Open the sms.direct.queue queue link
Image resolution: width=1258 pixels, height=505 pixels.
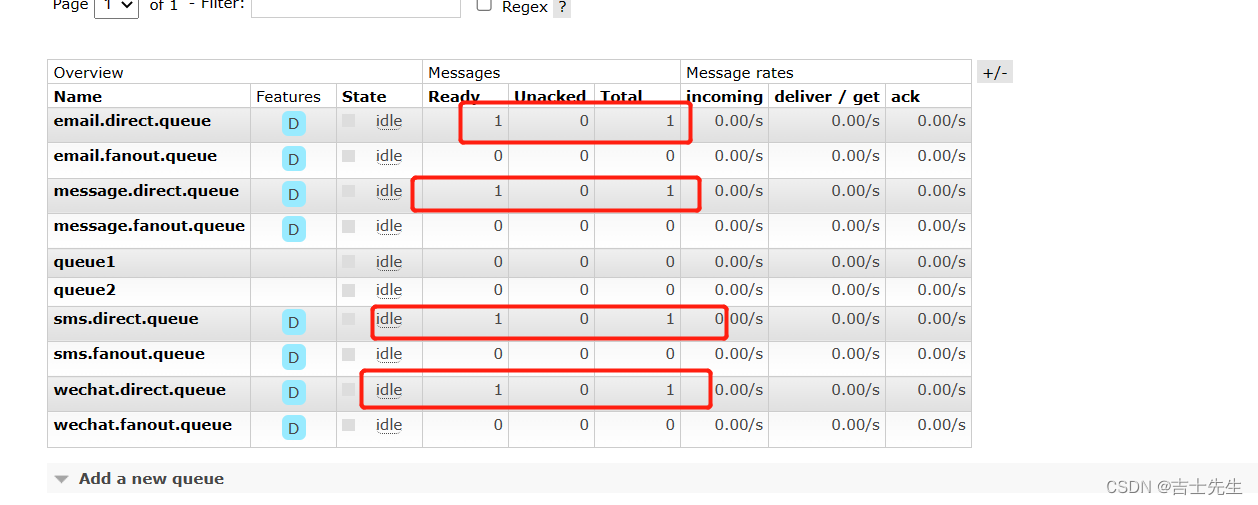point(126,319)
